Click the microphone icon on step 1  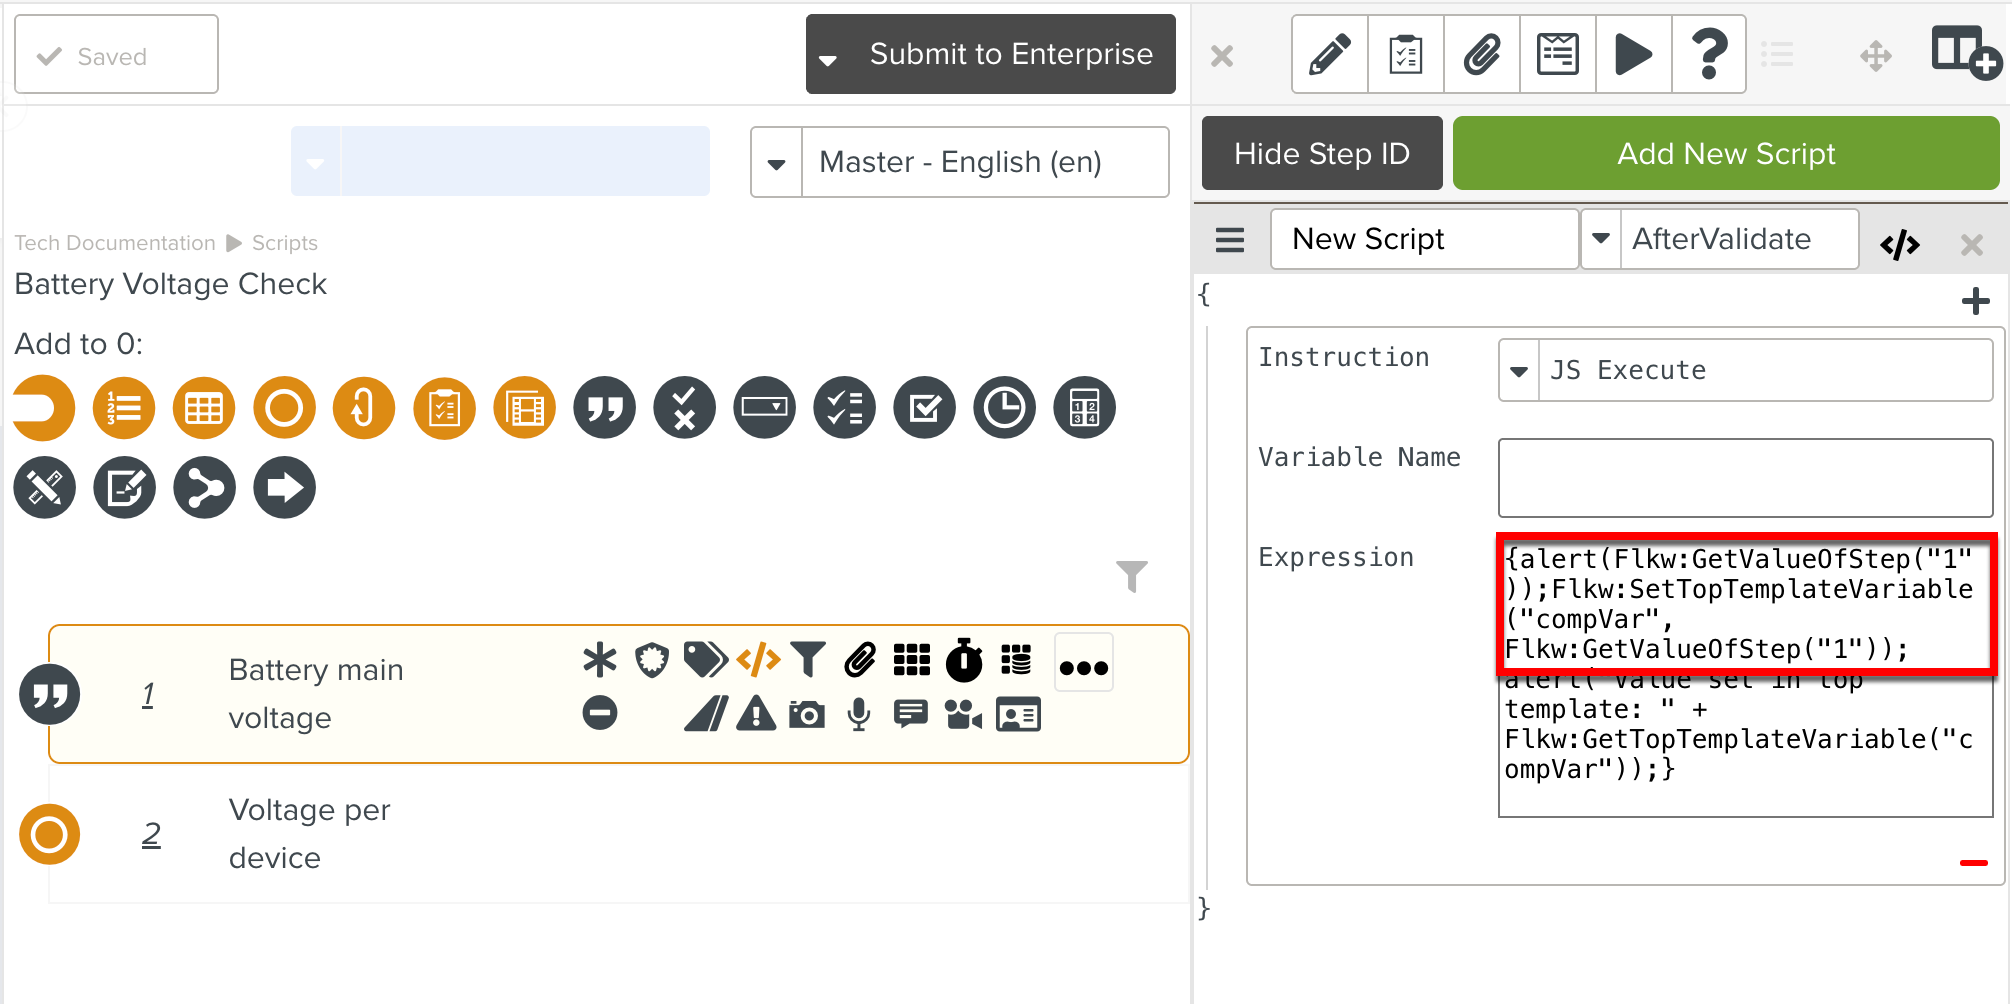858,714
